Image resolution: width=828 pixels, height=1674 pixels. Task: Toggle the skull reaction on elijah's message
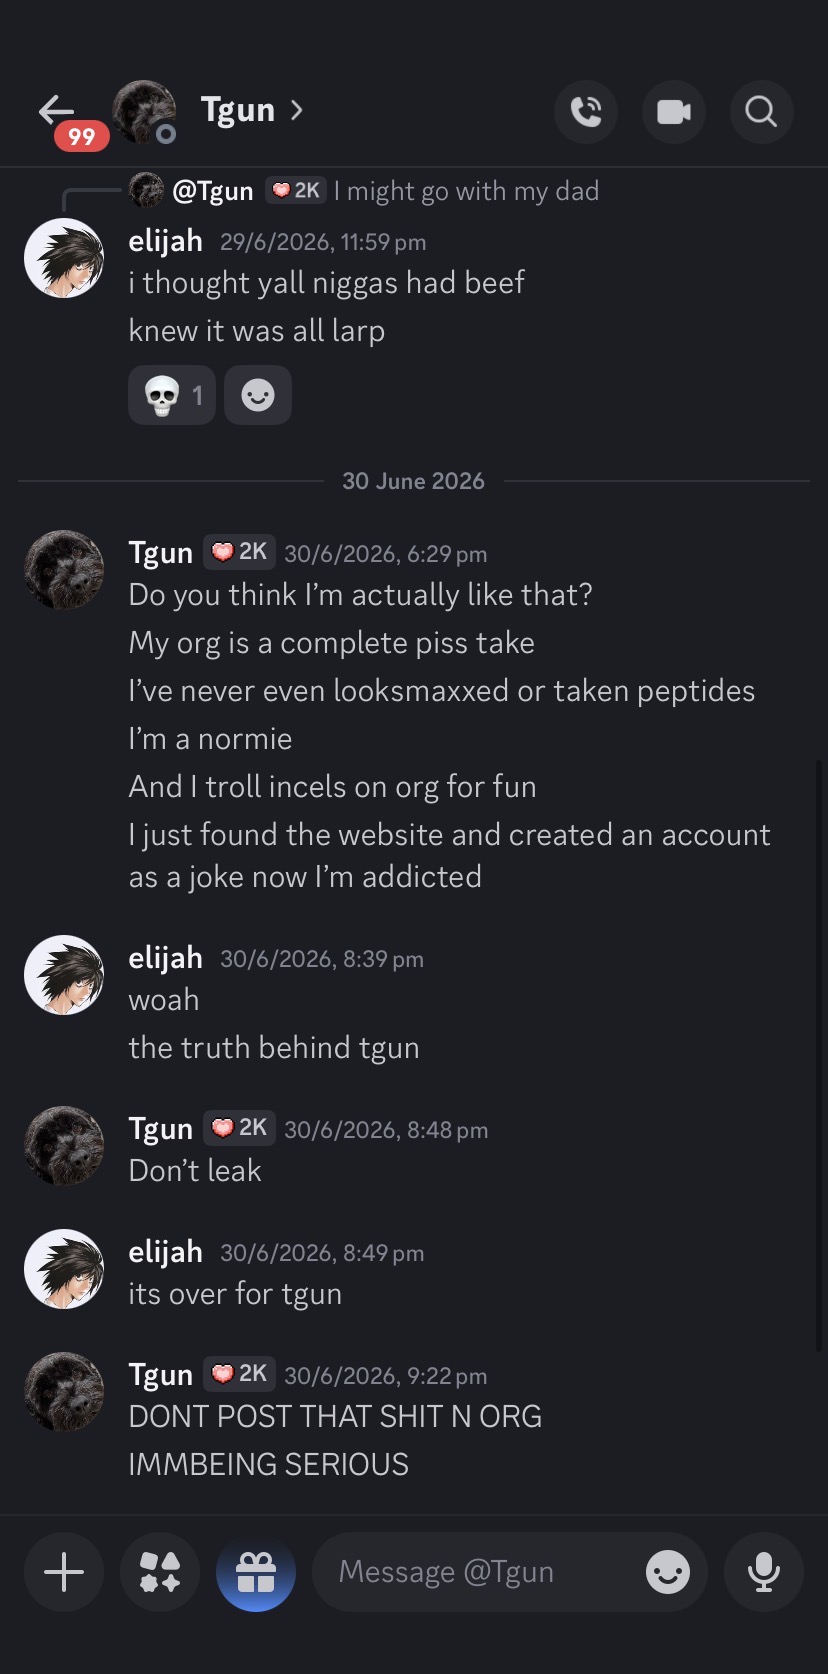(172, 395)
